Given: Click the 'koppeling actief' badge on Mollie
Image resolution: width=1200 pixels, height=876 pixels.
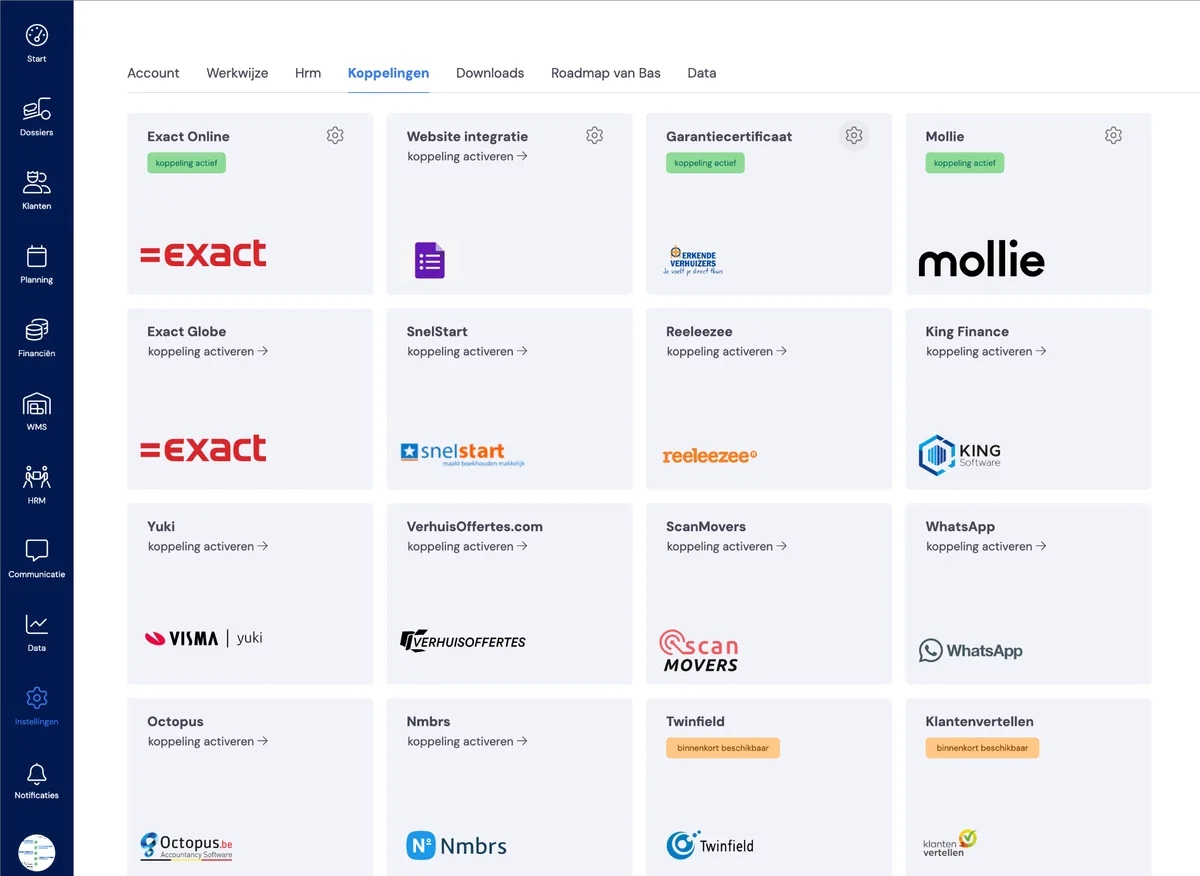Looking at the screenshot, I should pyautogui.click(x=965, y=163).
